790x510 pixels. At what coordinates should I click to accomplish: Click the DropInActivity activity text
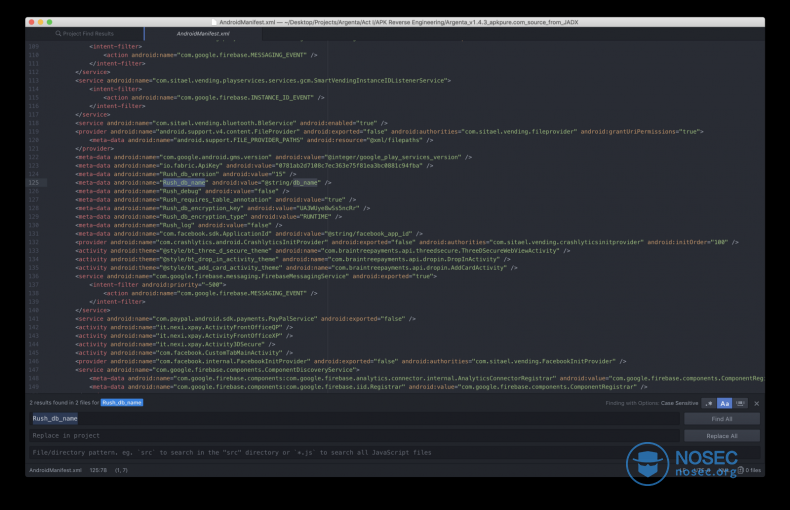coord(416,260)
